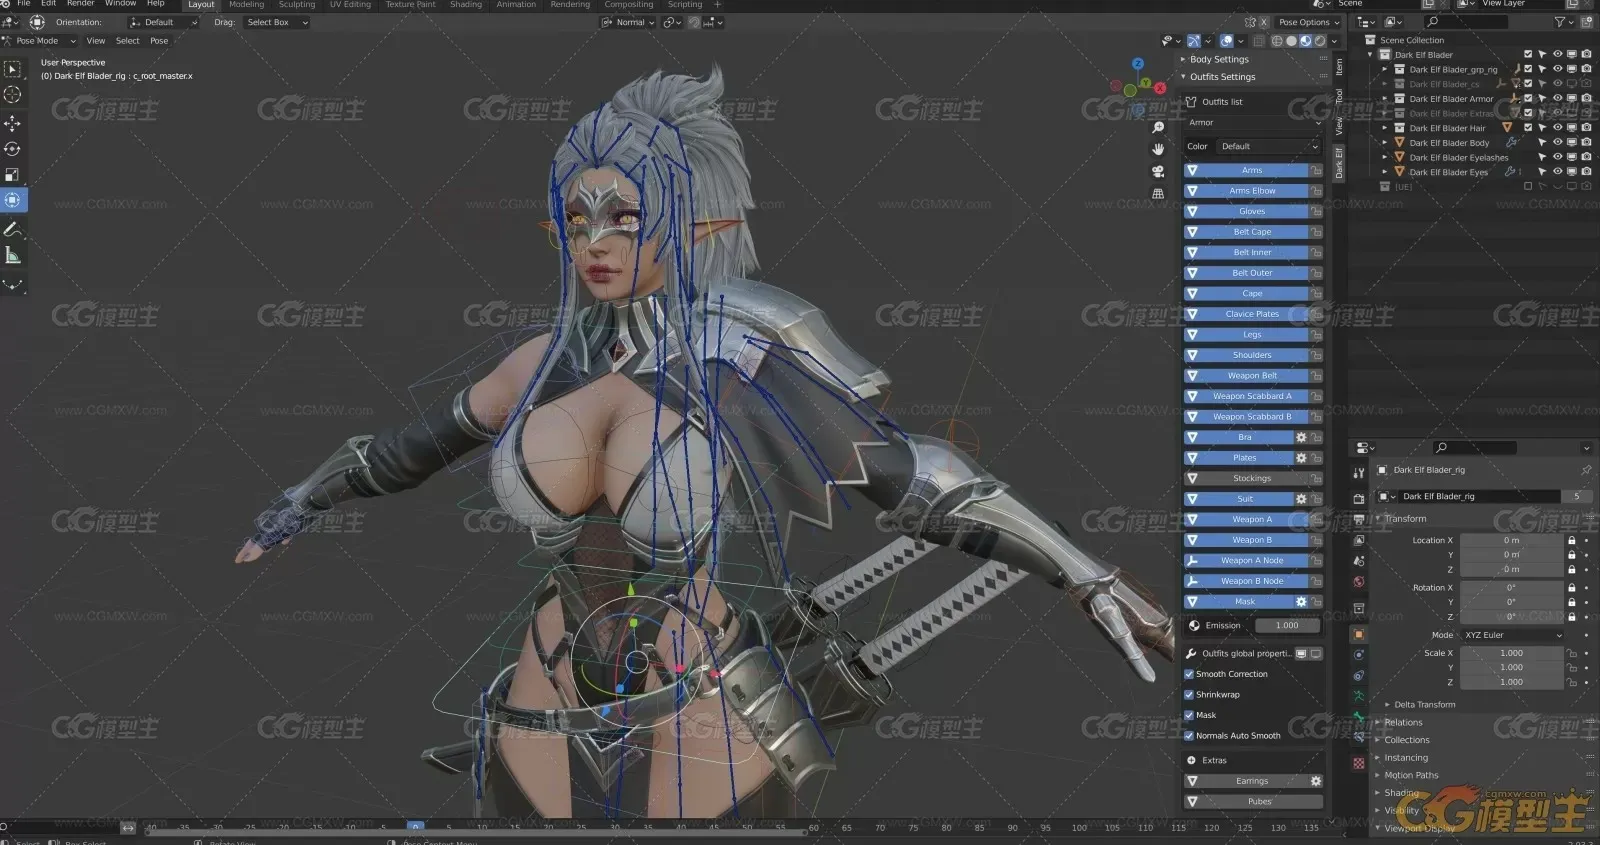Click current frame marker in timeline
Image resolution: width=1600 pixels, height=845 pixels.
tap(415, 826)
